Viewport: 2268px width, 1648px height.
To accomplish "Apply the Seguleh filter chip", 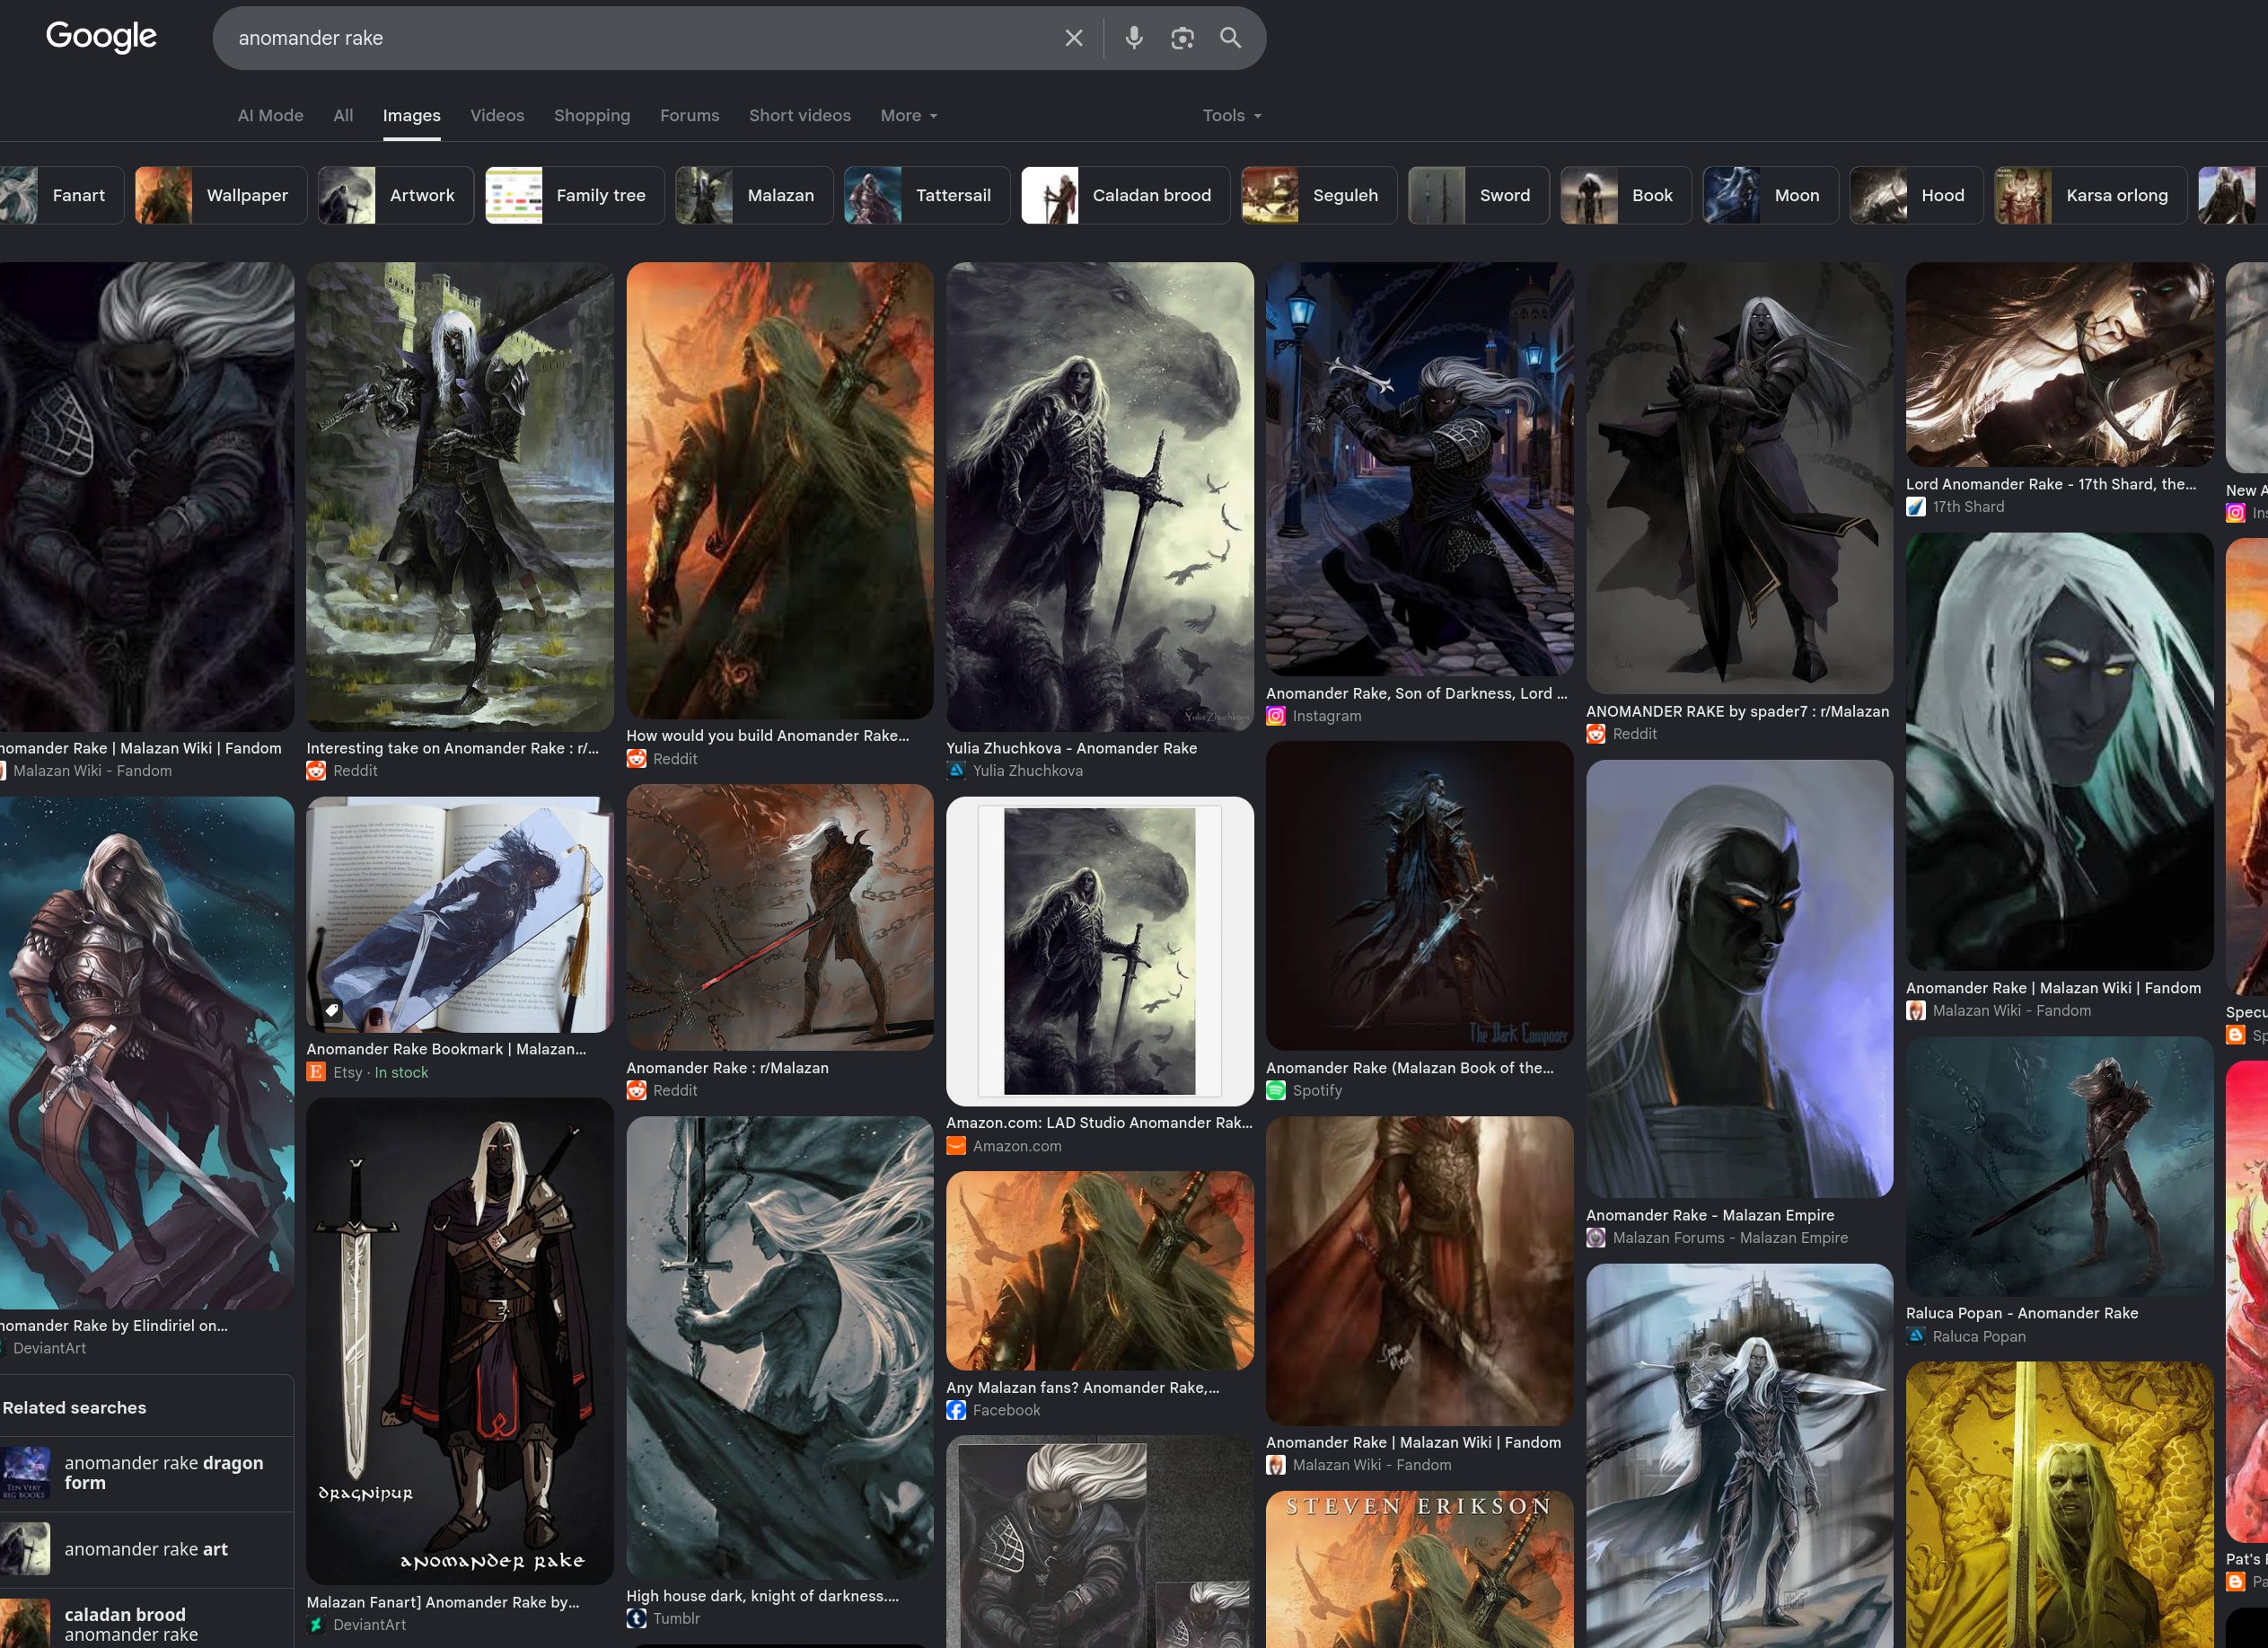I will (x=1319, y=195).
